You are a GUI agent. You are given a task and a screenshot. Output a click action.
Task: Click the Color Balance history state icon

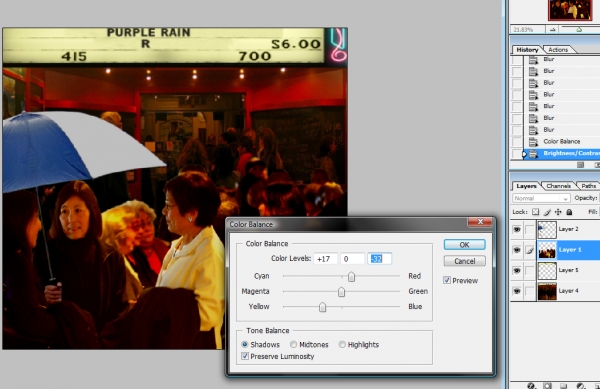click(x=533, y=142)
